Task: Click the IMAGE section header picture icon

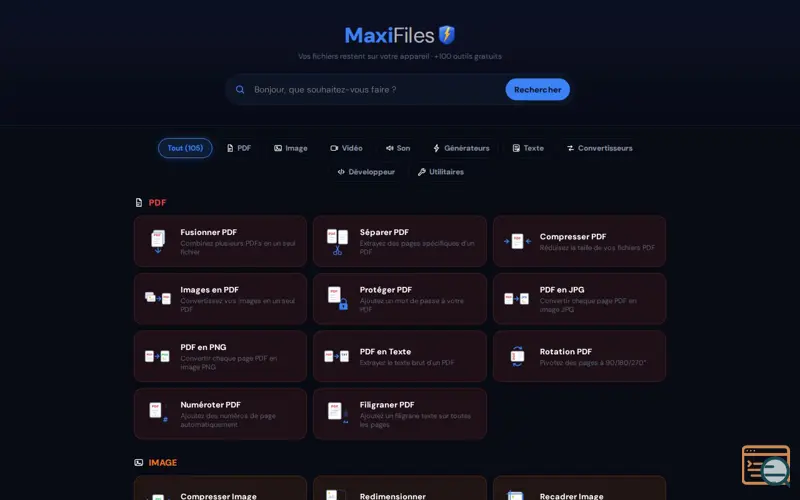Action: (139, 462)
